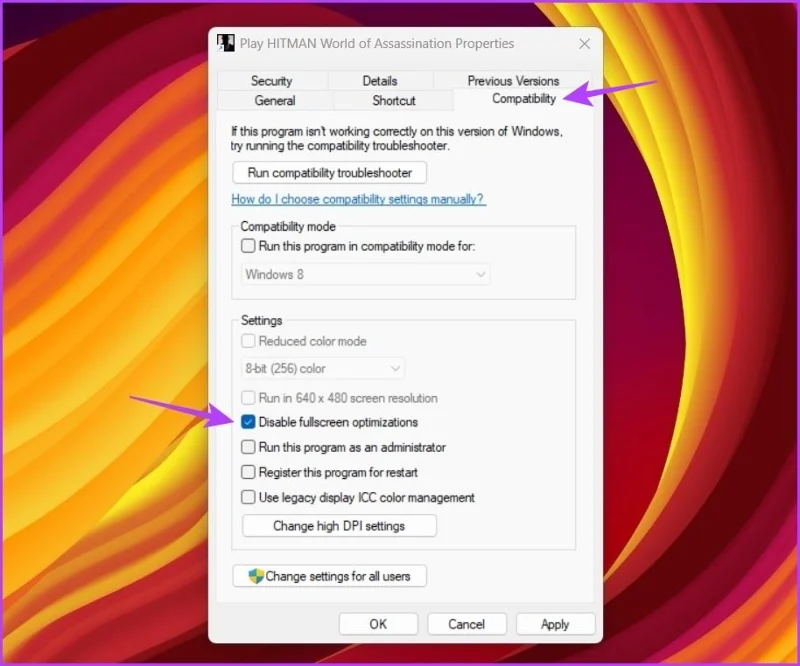Open Change high DPI settings
This screenshot has width=800, height=666.
click(x=339, y=526)
